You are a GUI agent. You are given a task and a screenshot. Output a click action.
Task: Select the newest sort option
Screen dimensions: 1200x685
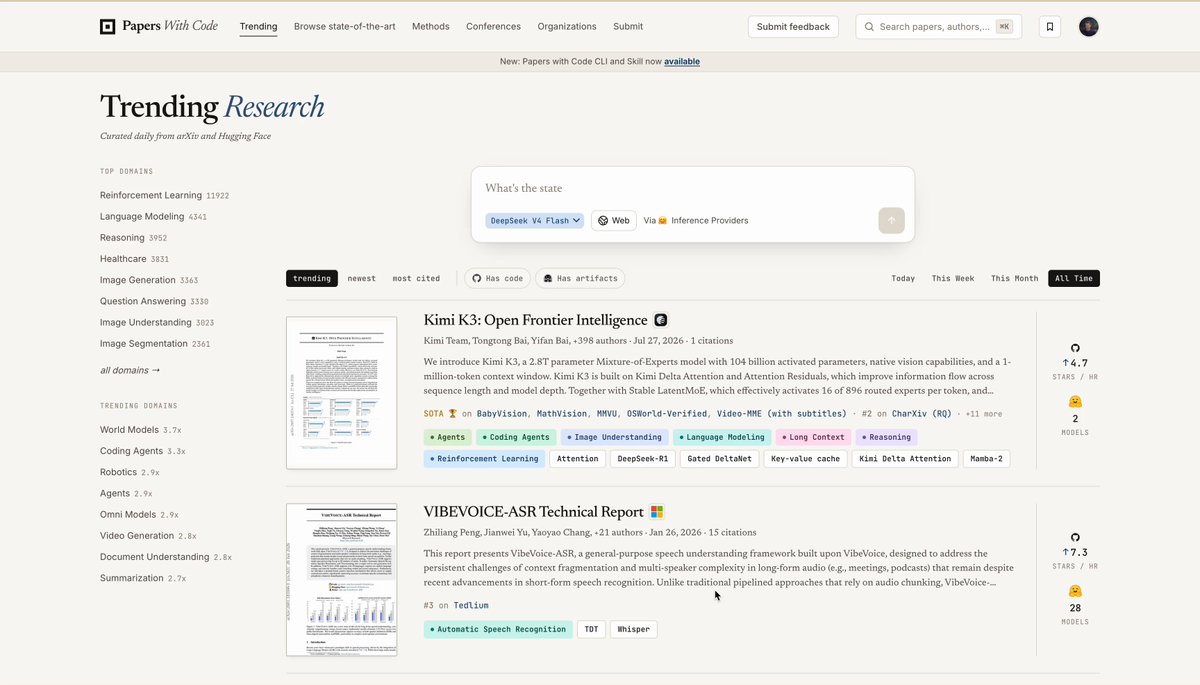[x=362, y=278]
